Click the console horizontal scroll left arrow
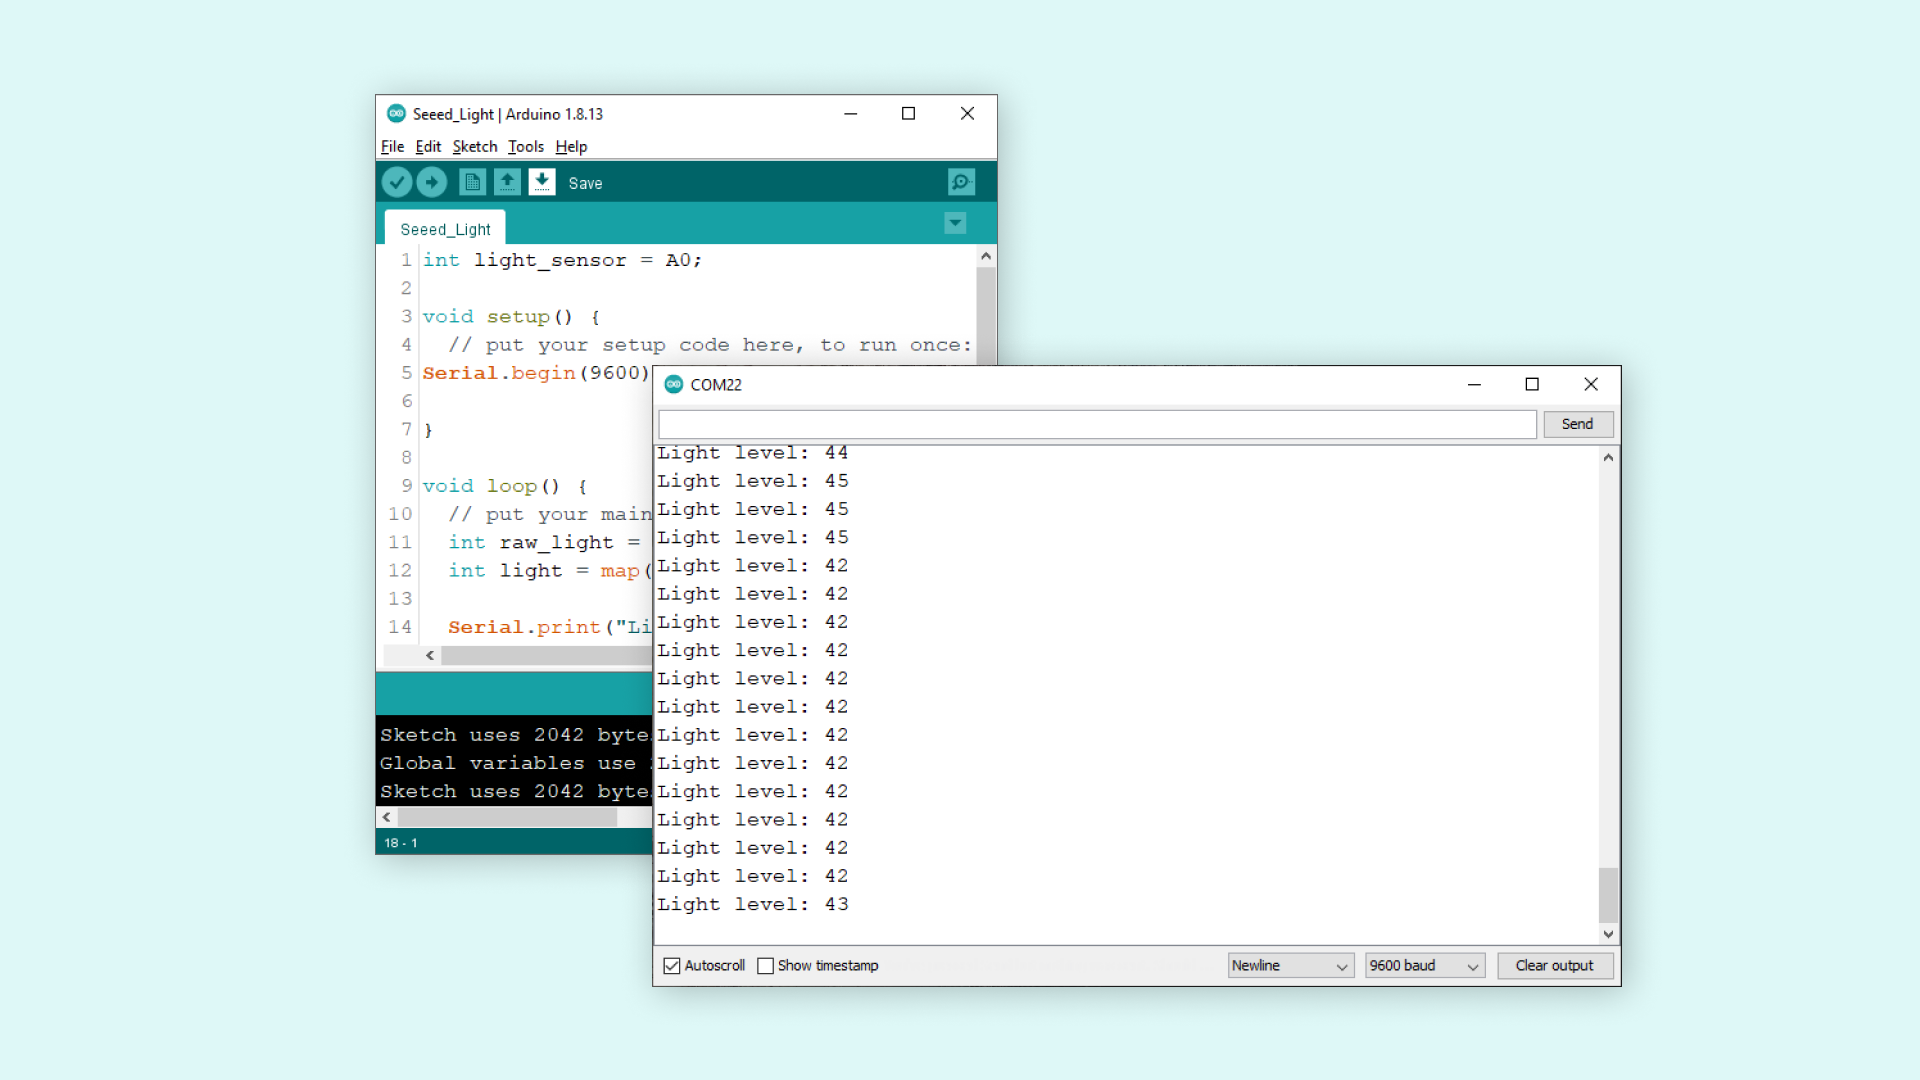 pos(387,817)
